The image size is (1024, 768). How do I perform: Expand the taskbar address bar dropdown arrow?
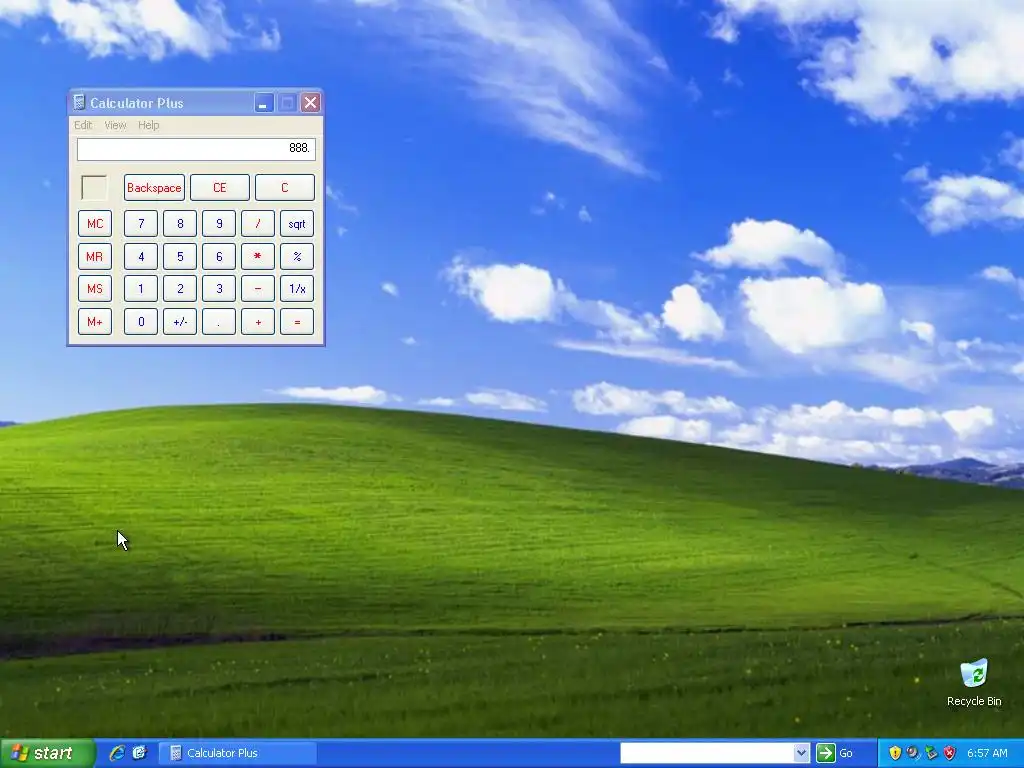801,753
